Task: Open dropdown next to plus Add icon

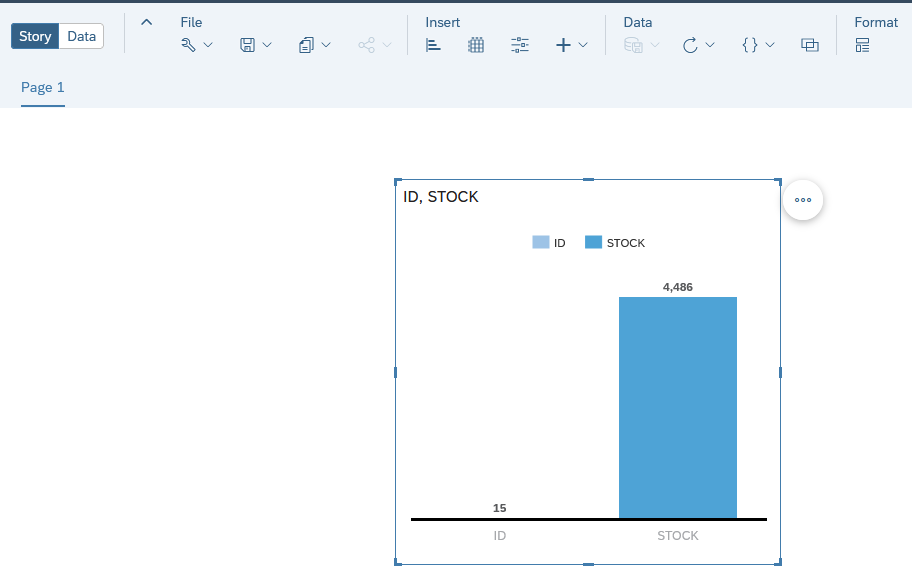Action: tap(583, 45)
